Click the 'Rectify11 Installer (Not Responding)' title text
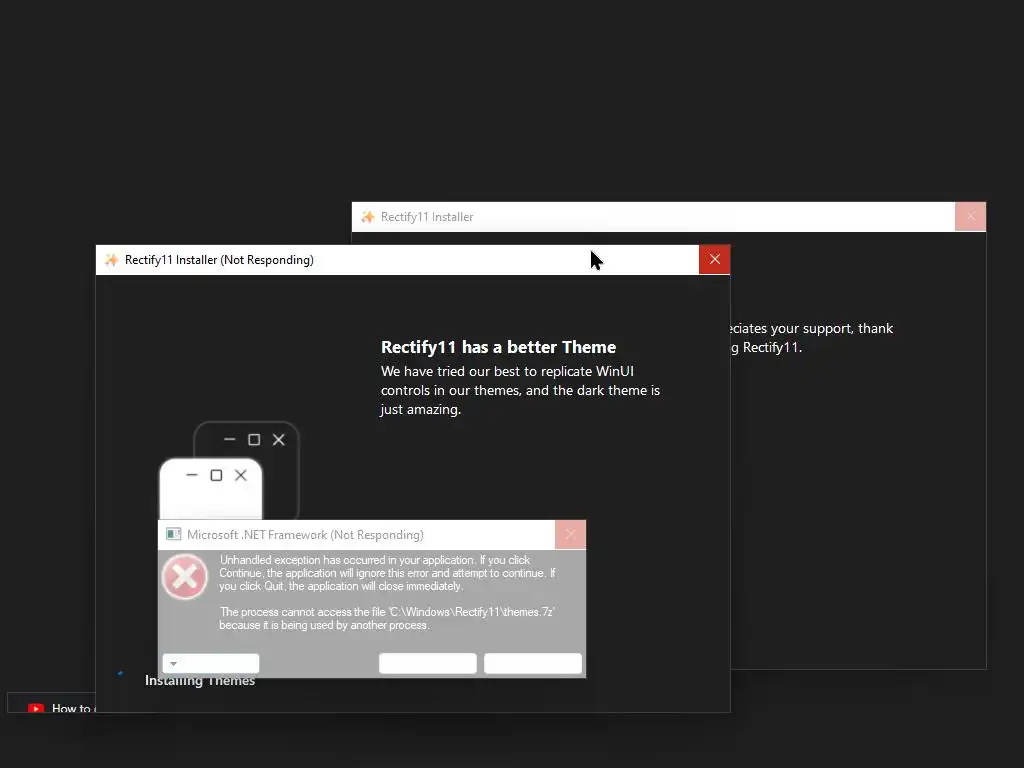 tap(219, 260)
